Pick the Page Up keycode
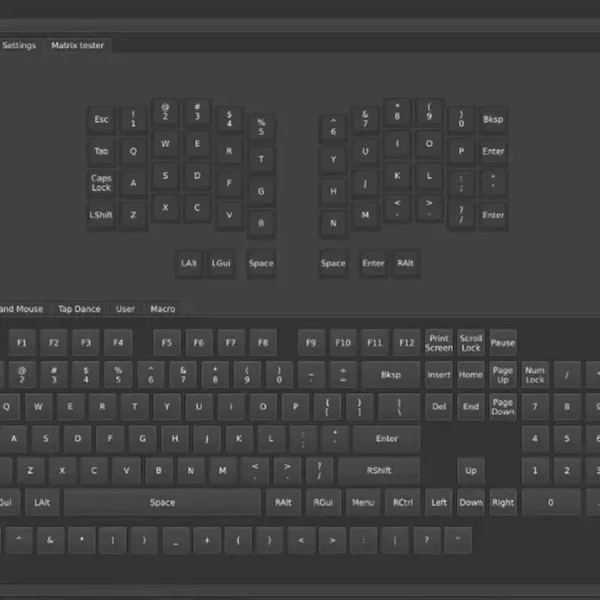600x600 pixels. 503,375
